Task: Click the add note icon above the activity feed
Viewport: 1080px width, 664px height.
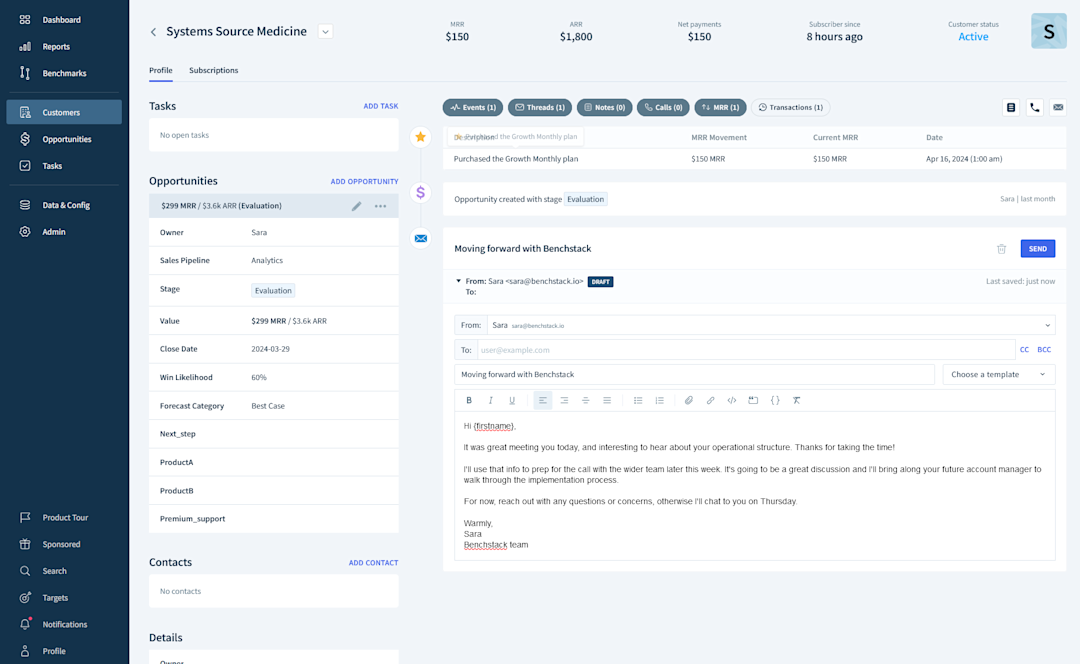Action: coord(1011,107)
